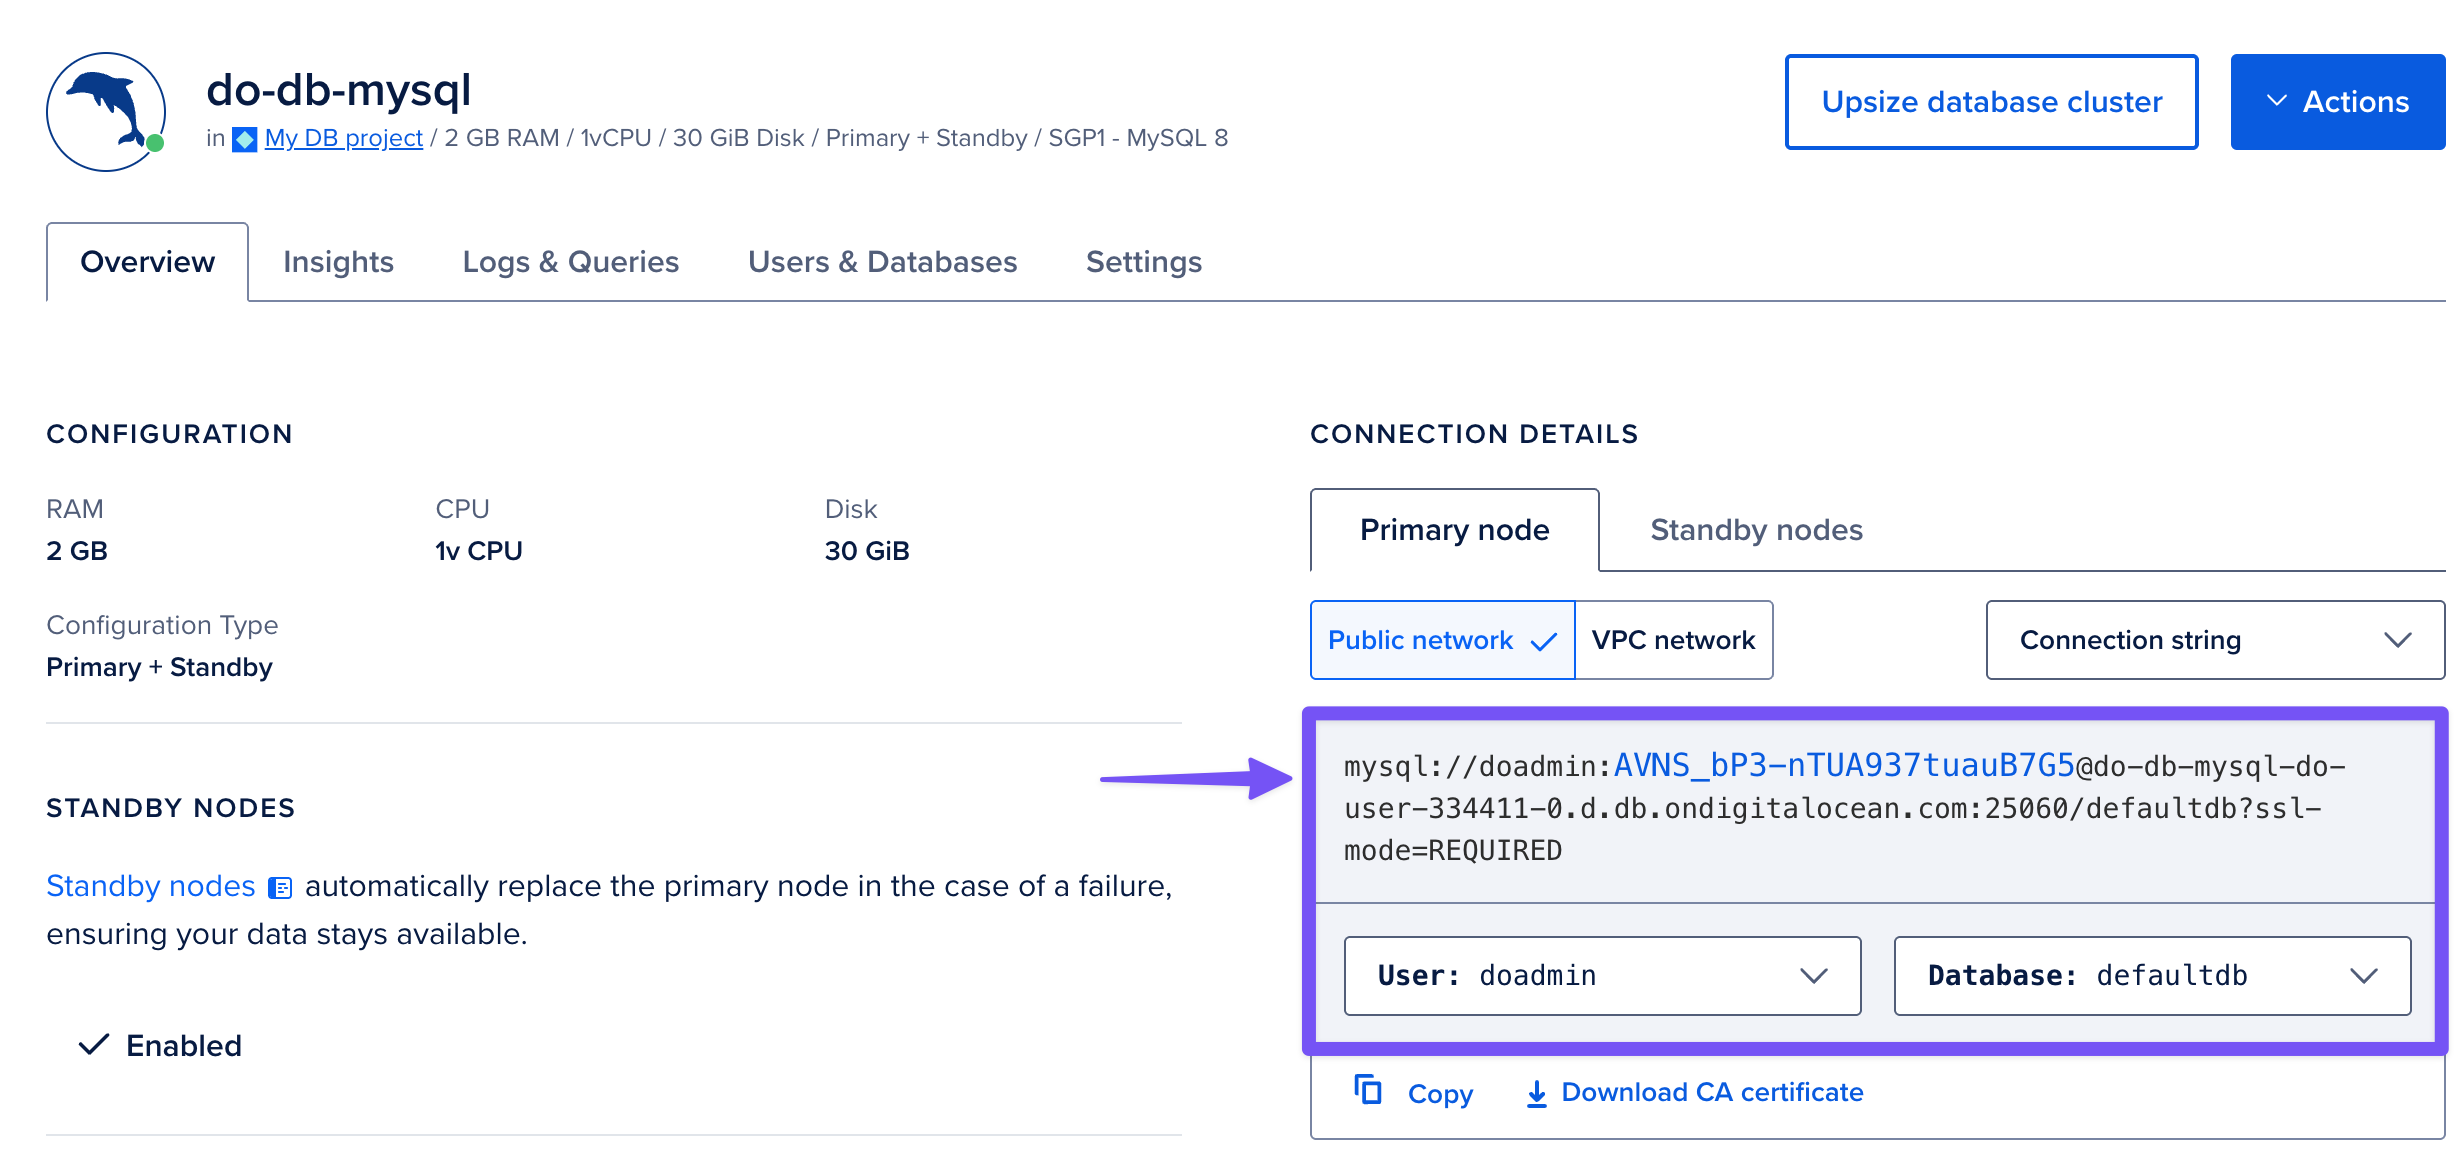Go to the Settings tab
2464x1156 pixels.
point(1143,262)
